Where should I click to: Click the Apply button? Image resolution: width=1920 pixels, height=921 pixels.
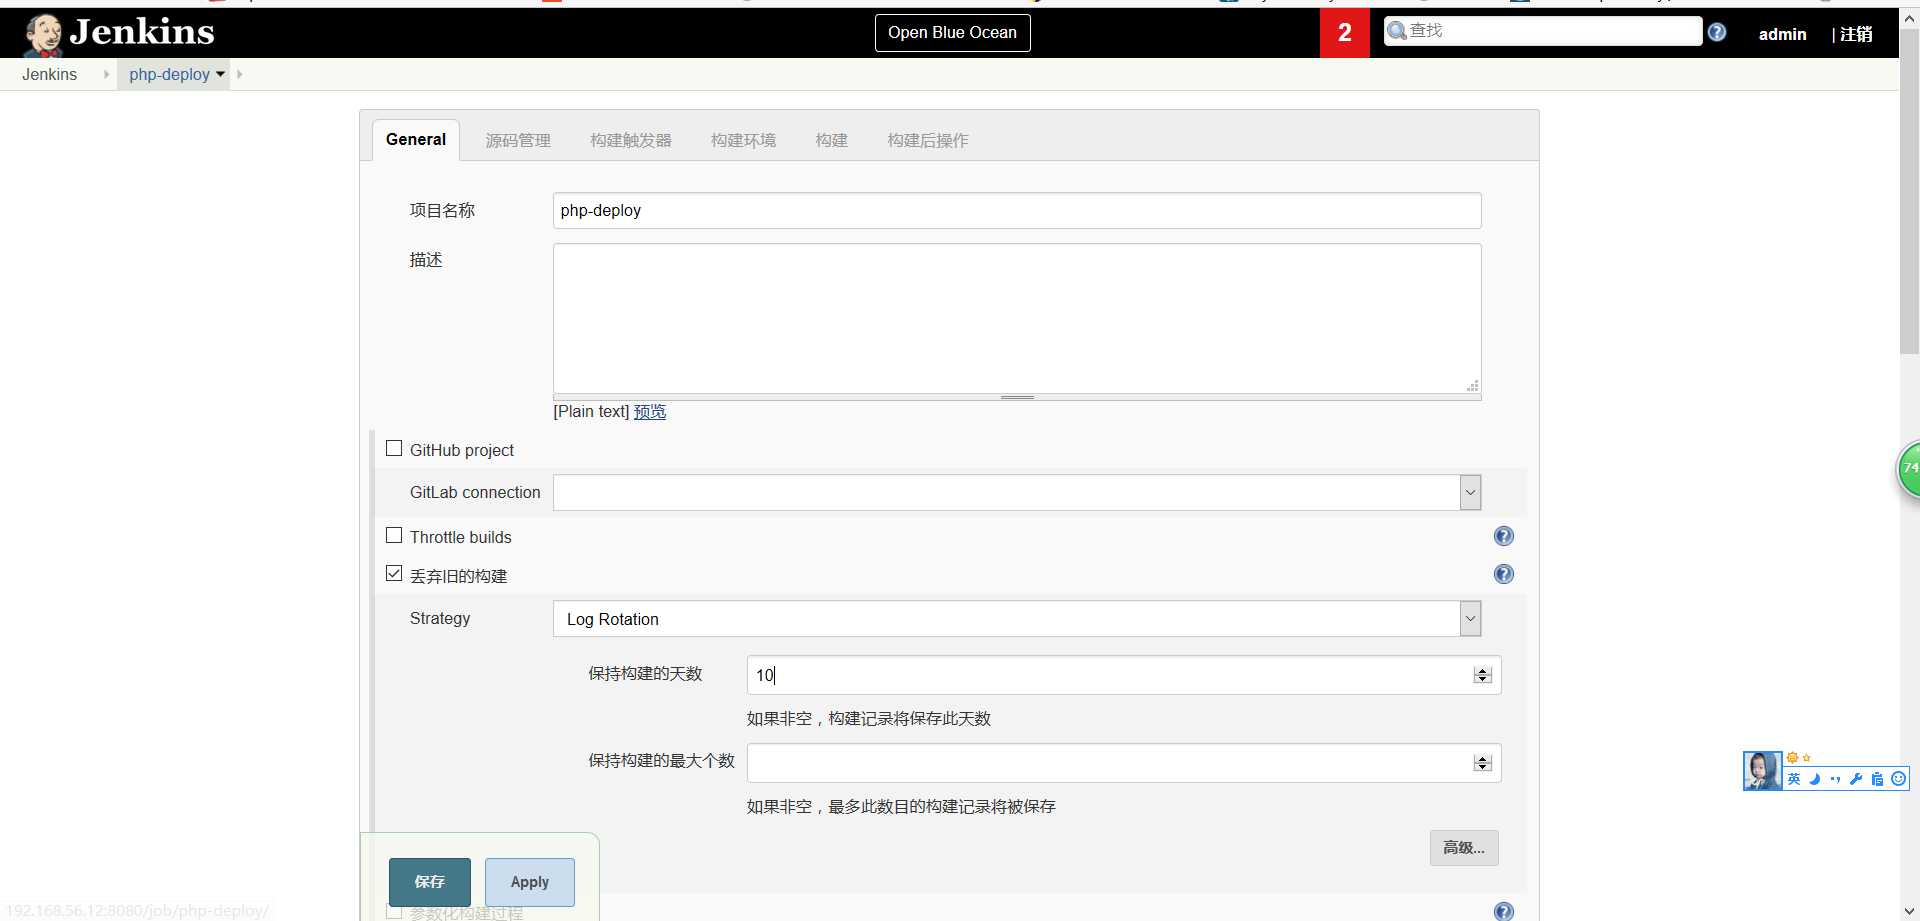click(530, 882)
